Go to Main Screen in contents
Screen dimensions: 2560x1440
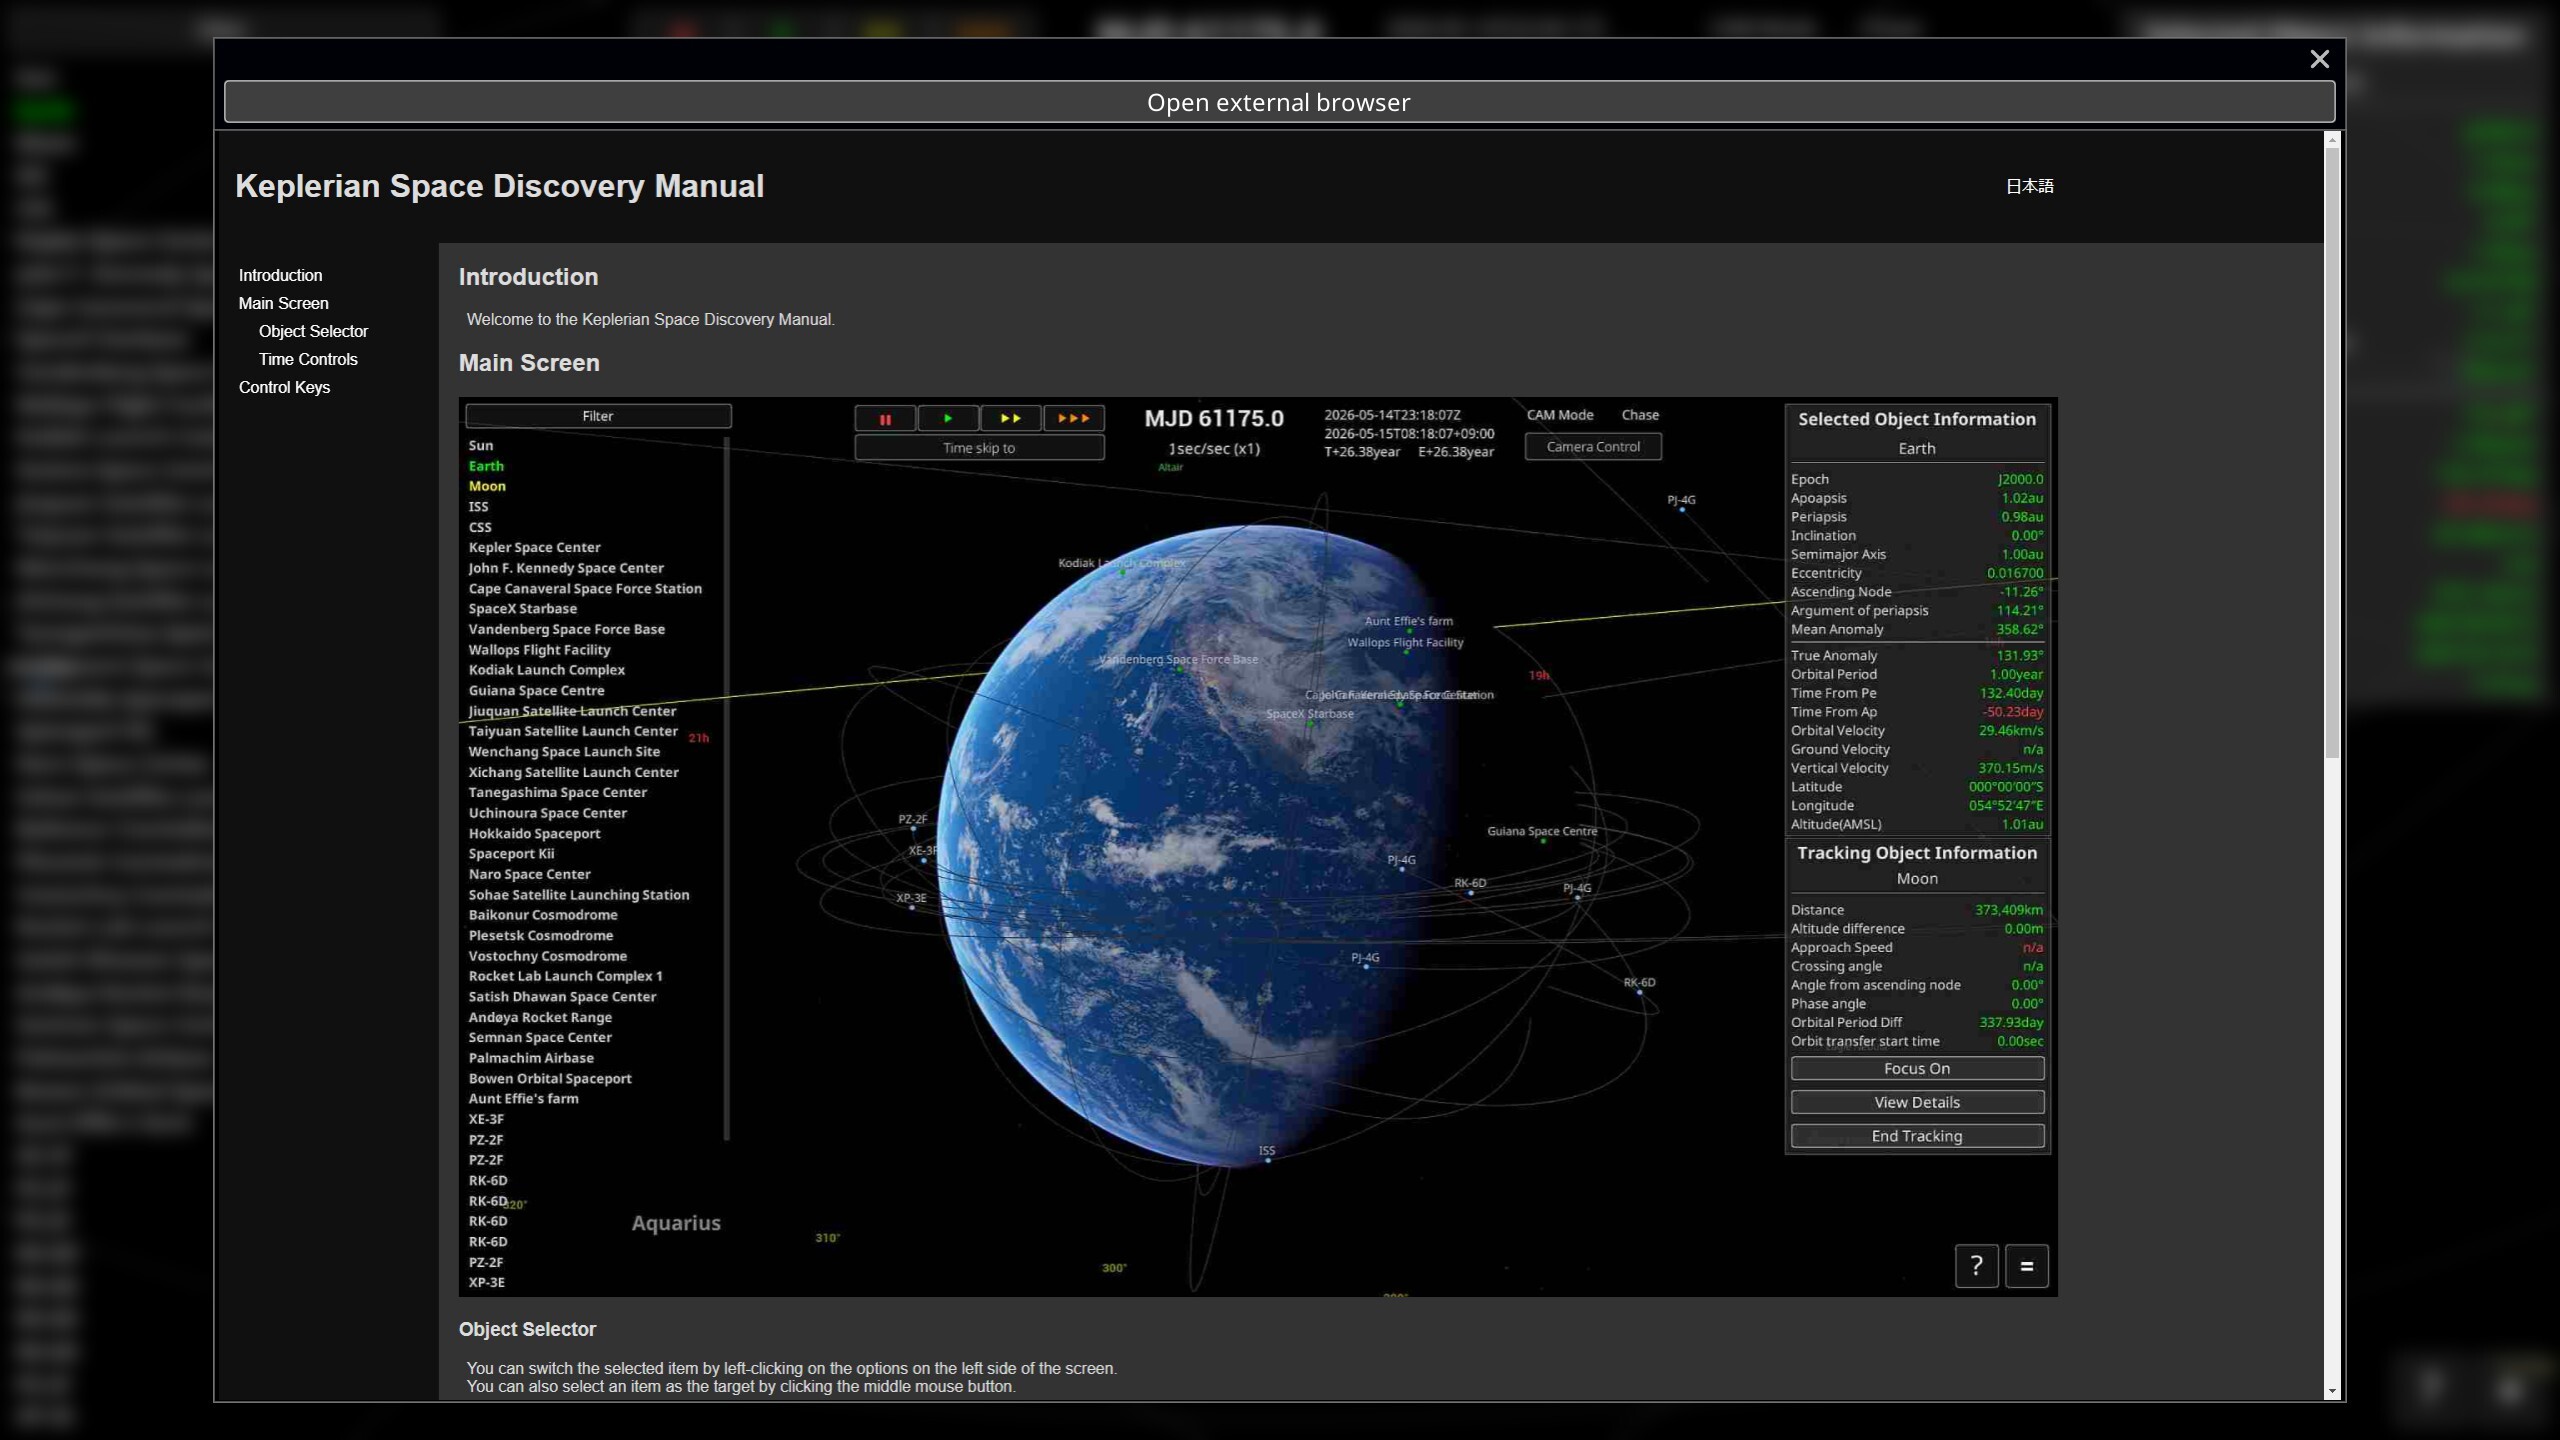point(283,303)
